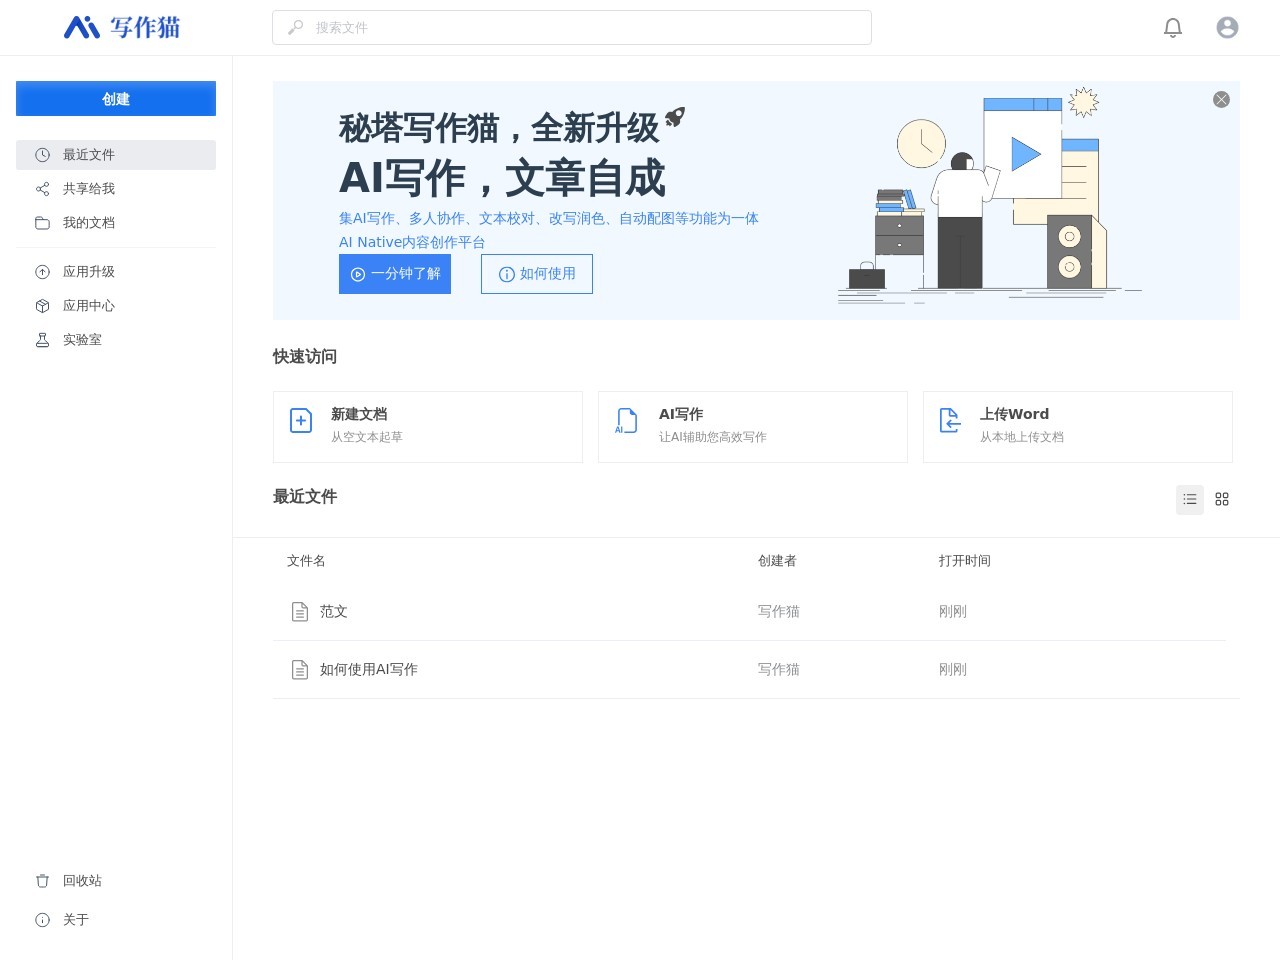Open the notification bell
The height and width of the screenshot is (960, 1280).
1172,27
